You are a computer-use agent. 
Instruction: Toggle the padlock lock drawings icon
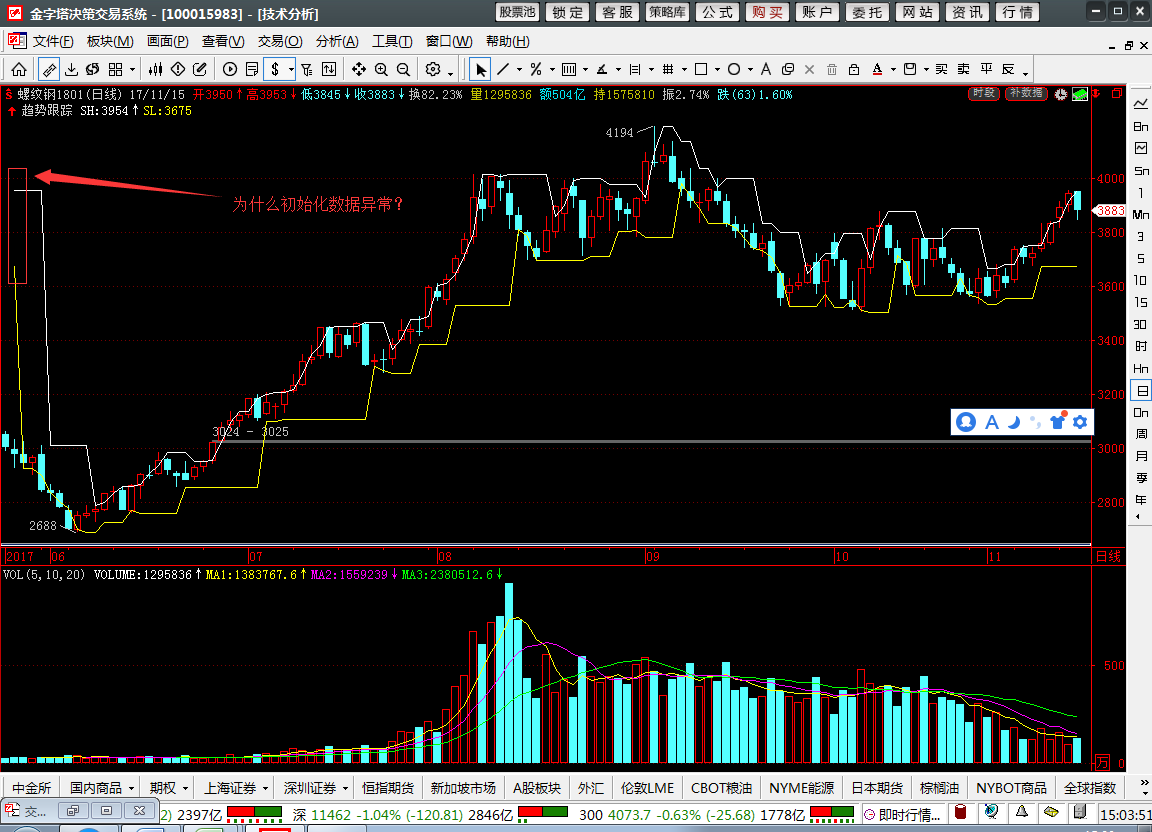point(854,69)
